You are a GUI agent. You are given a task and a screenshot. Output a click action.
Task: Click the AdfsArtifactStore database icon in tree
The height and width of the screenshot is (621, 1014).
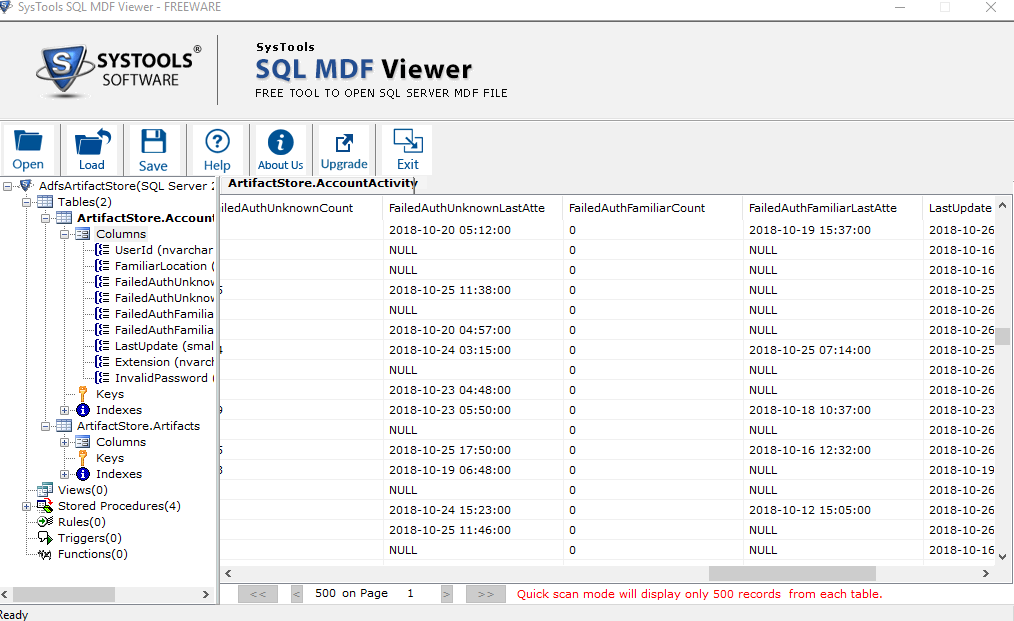pos(27,186)
